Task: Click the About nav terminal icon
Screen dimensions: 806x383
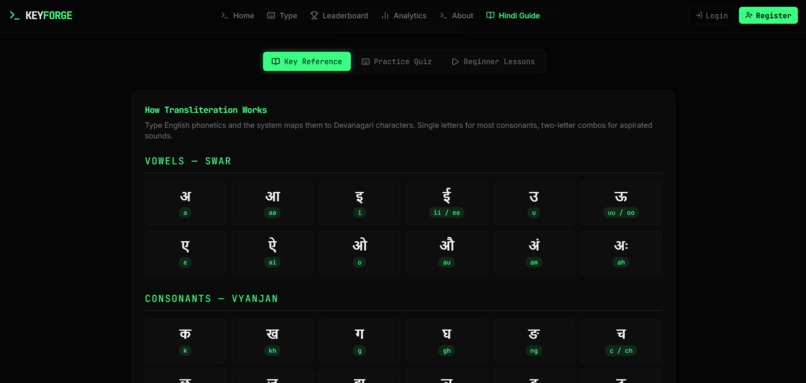Action: tap(443, 15)
